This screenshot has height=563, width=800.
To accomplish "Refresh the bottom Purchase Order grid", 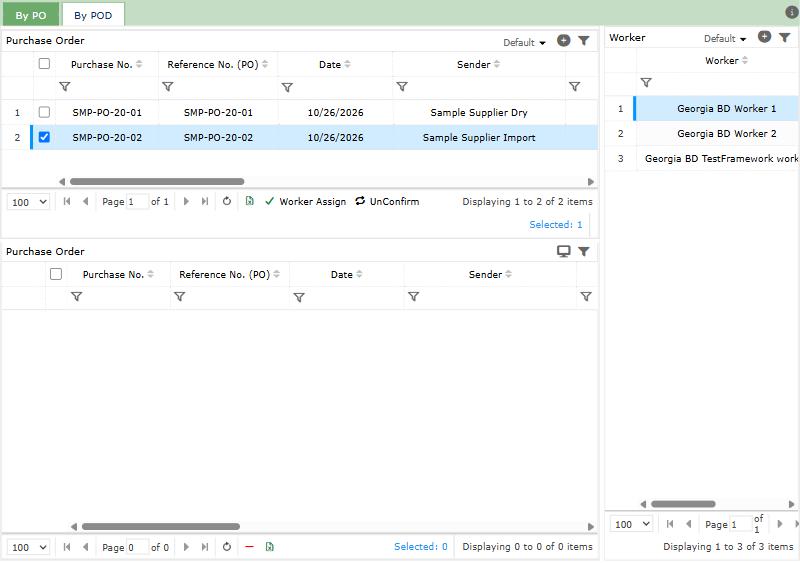I will point(227,547).
